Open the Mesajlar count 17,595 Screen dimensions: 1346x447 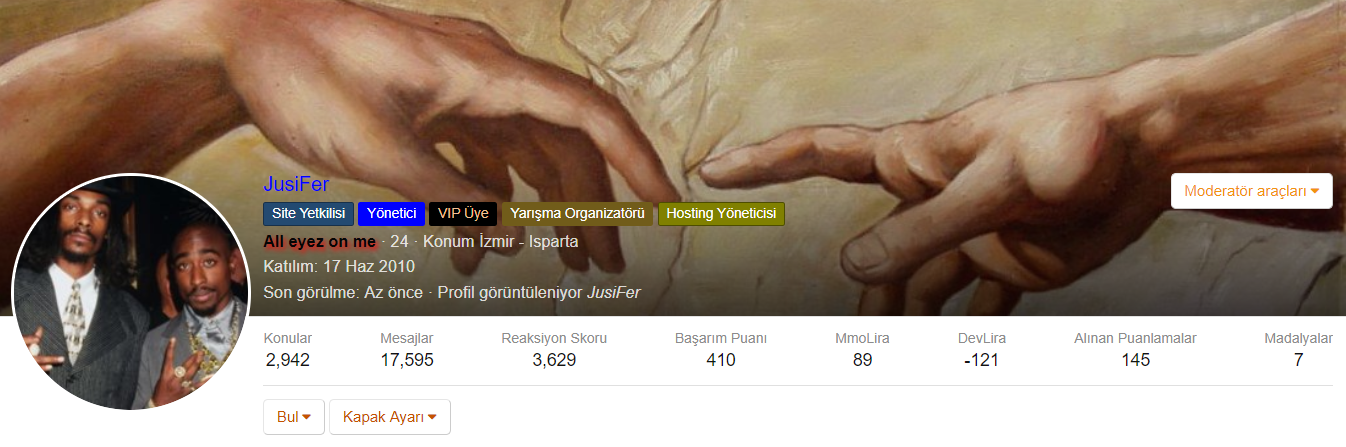(407, 360)
